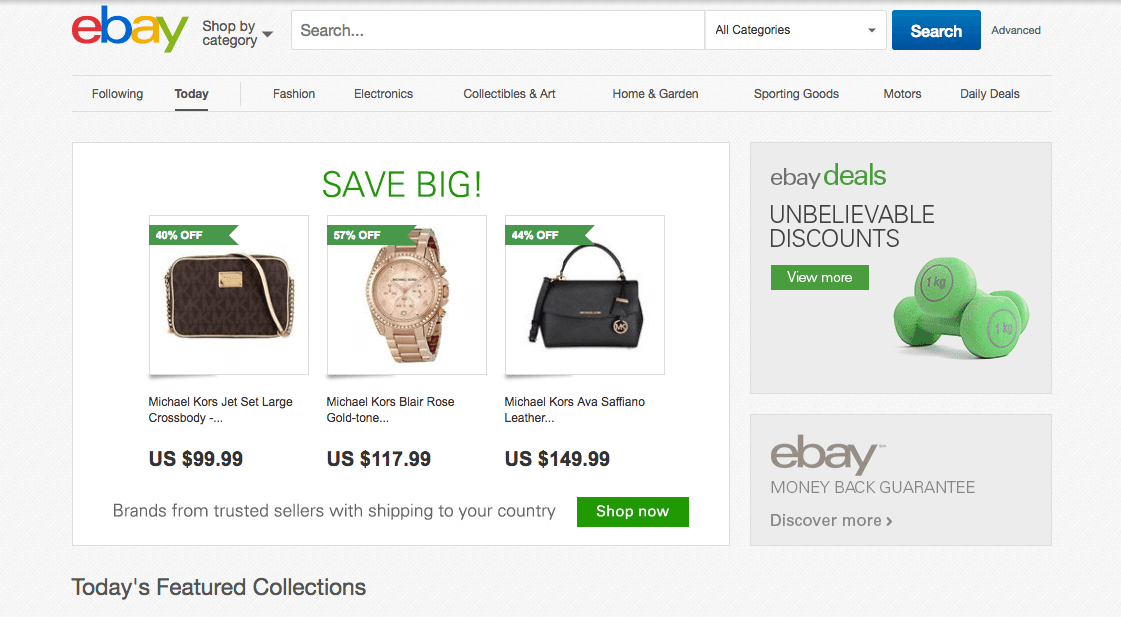Viewport: 1121px width, 617px height.
Task: Select the Following tab
Action: [x=117, y=93]
